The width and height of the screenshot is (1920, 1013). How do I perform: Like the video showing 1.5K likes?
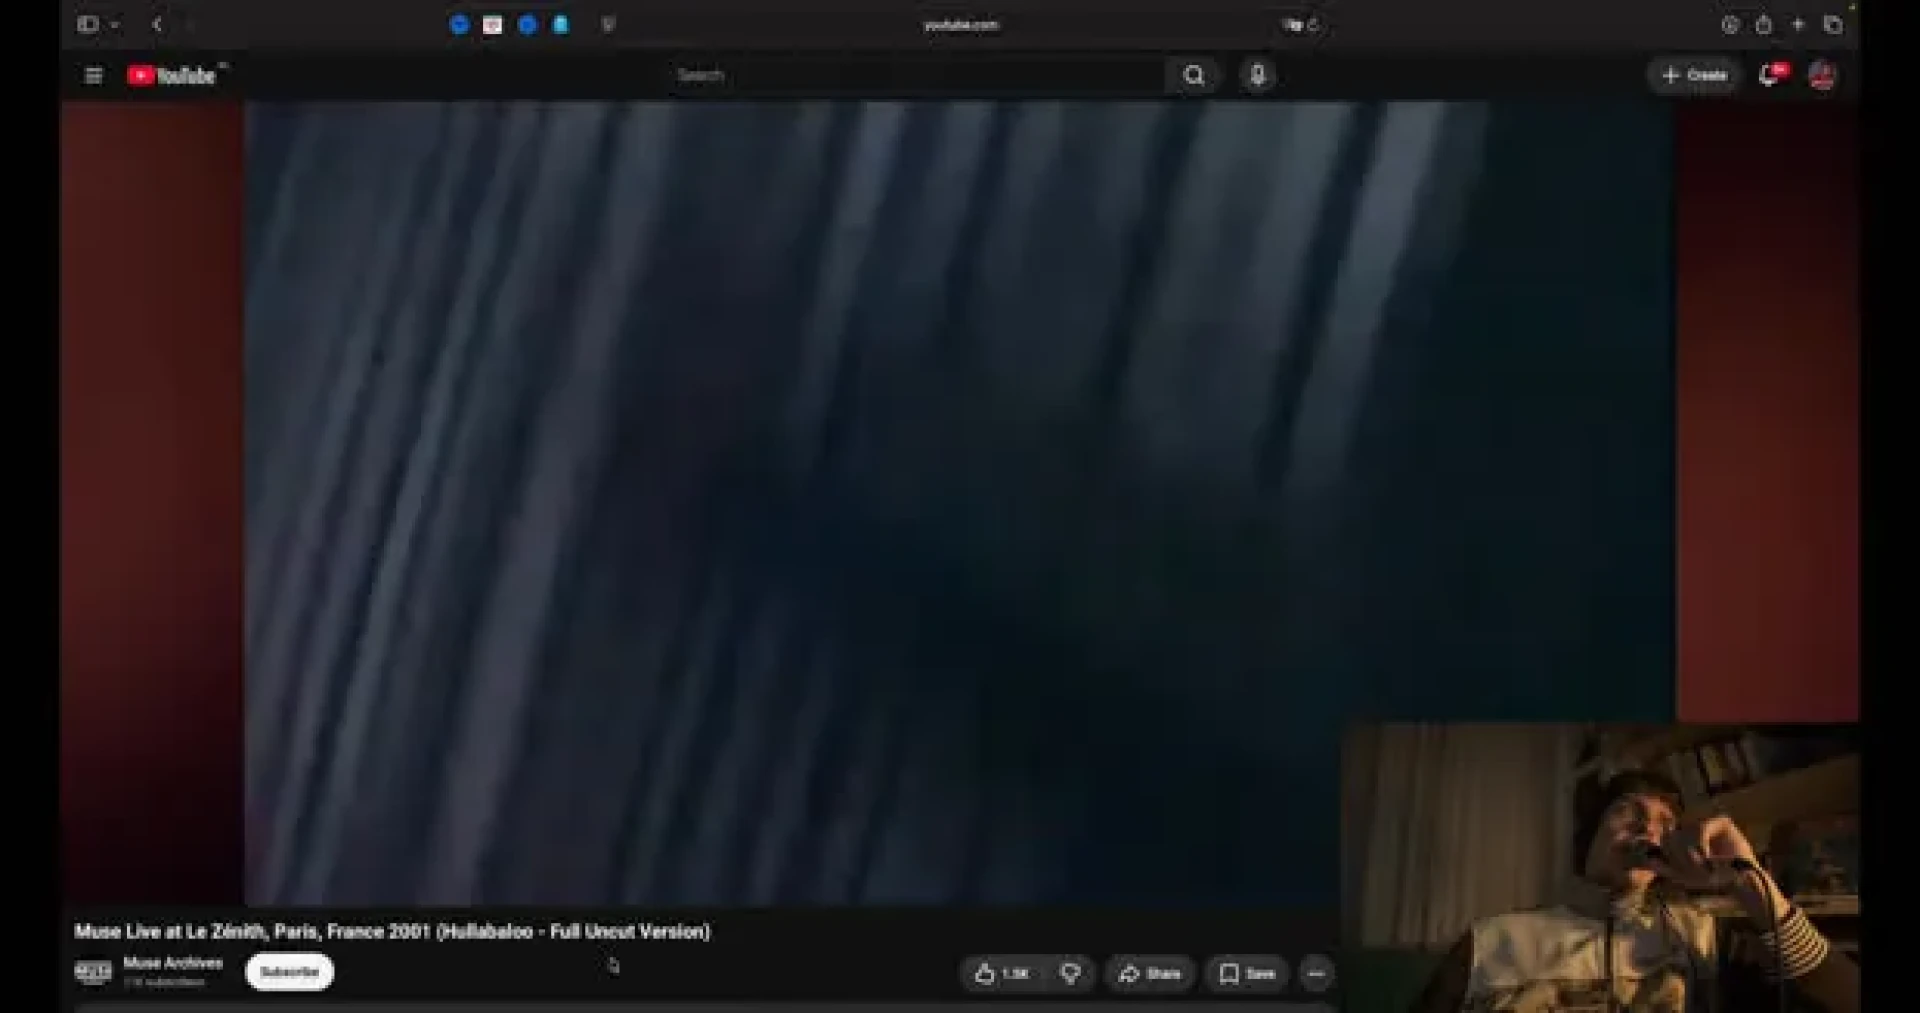[x=1003, y=973]
